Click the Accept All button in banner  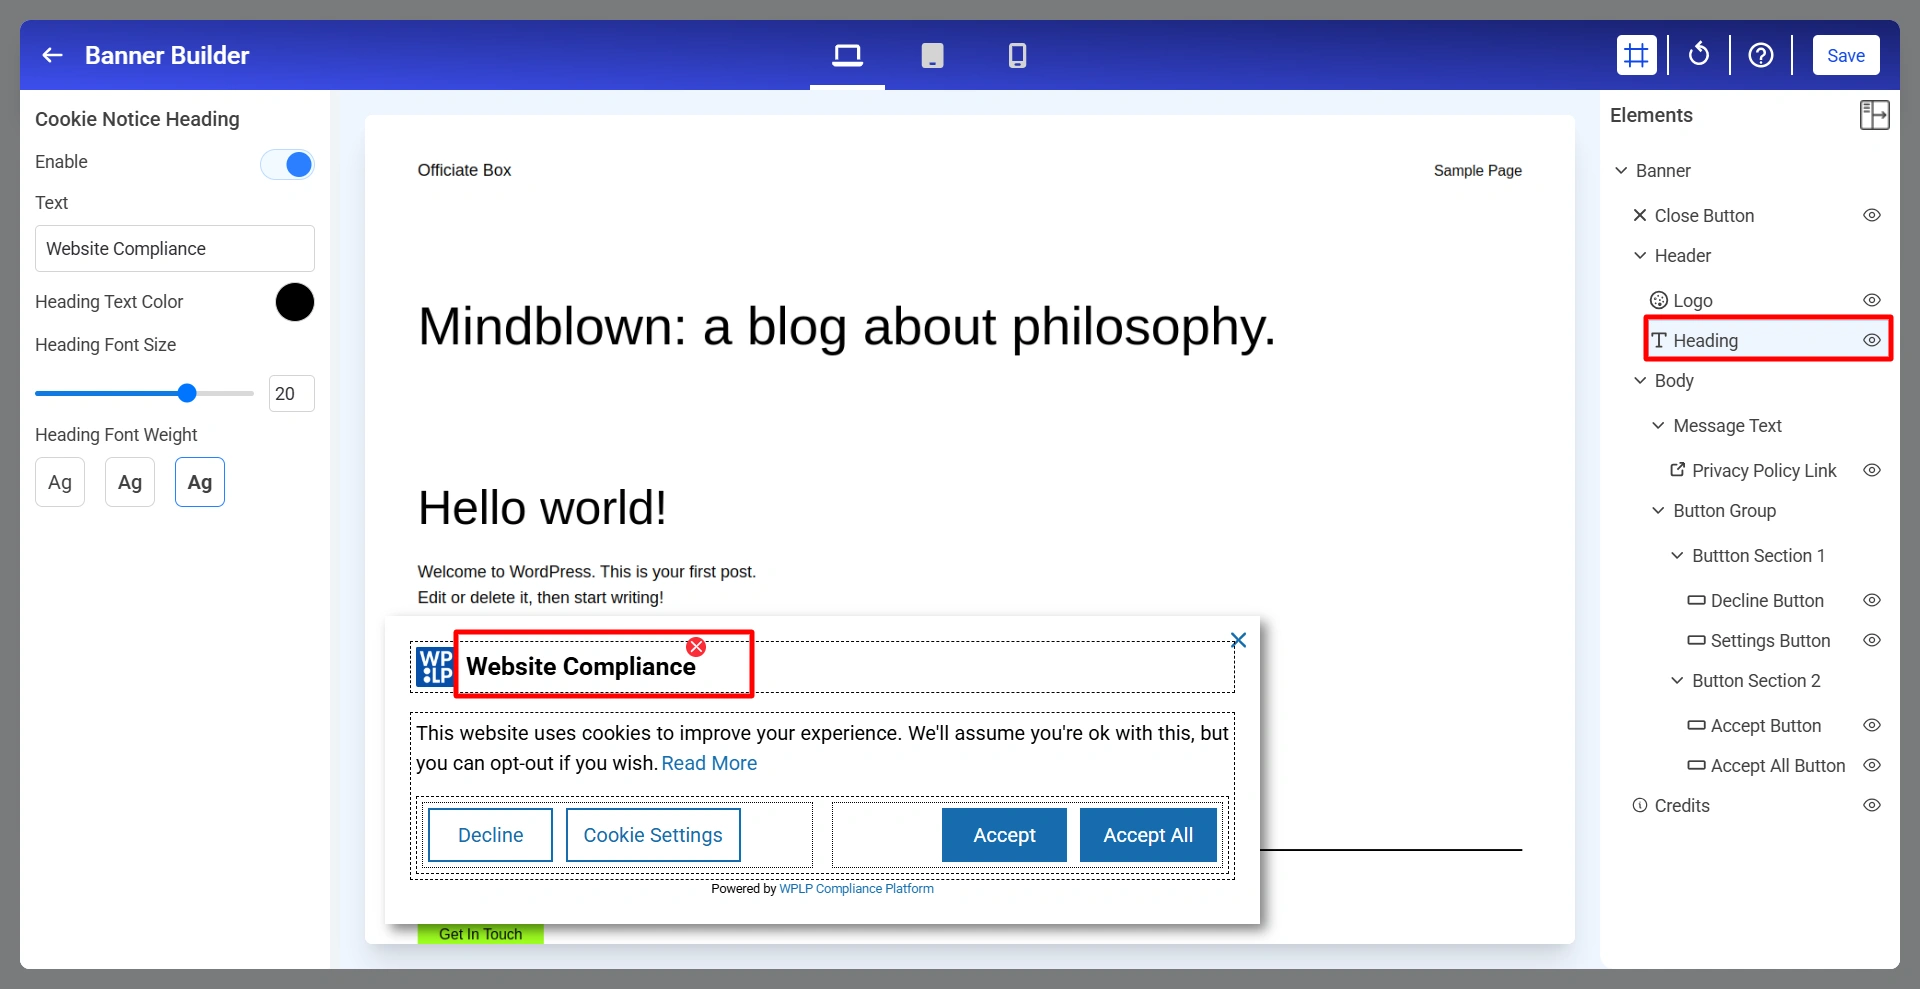[x=1148, y=835]
